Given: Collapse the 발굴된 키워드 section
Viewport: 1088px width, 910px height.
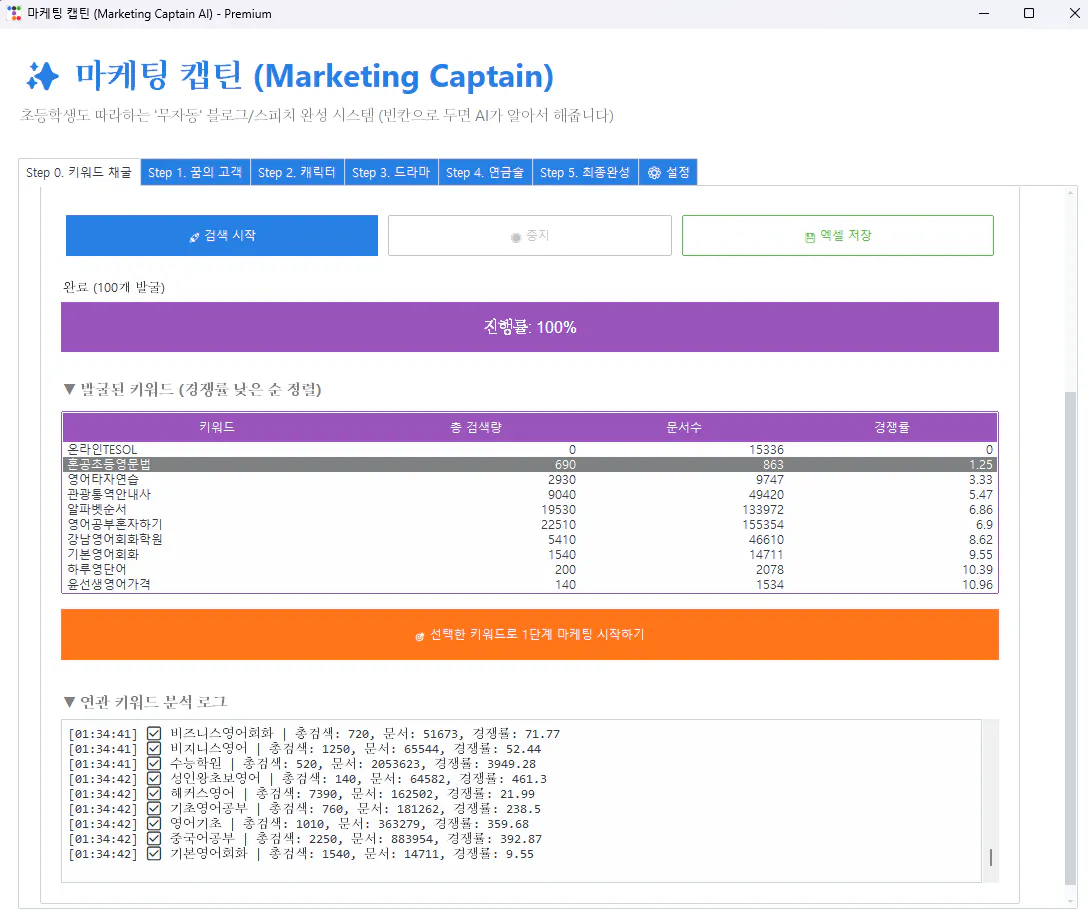Looking at the screenshot, I should tap(68, 389).
